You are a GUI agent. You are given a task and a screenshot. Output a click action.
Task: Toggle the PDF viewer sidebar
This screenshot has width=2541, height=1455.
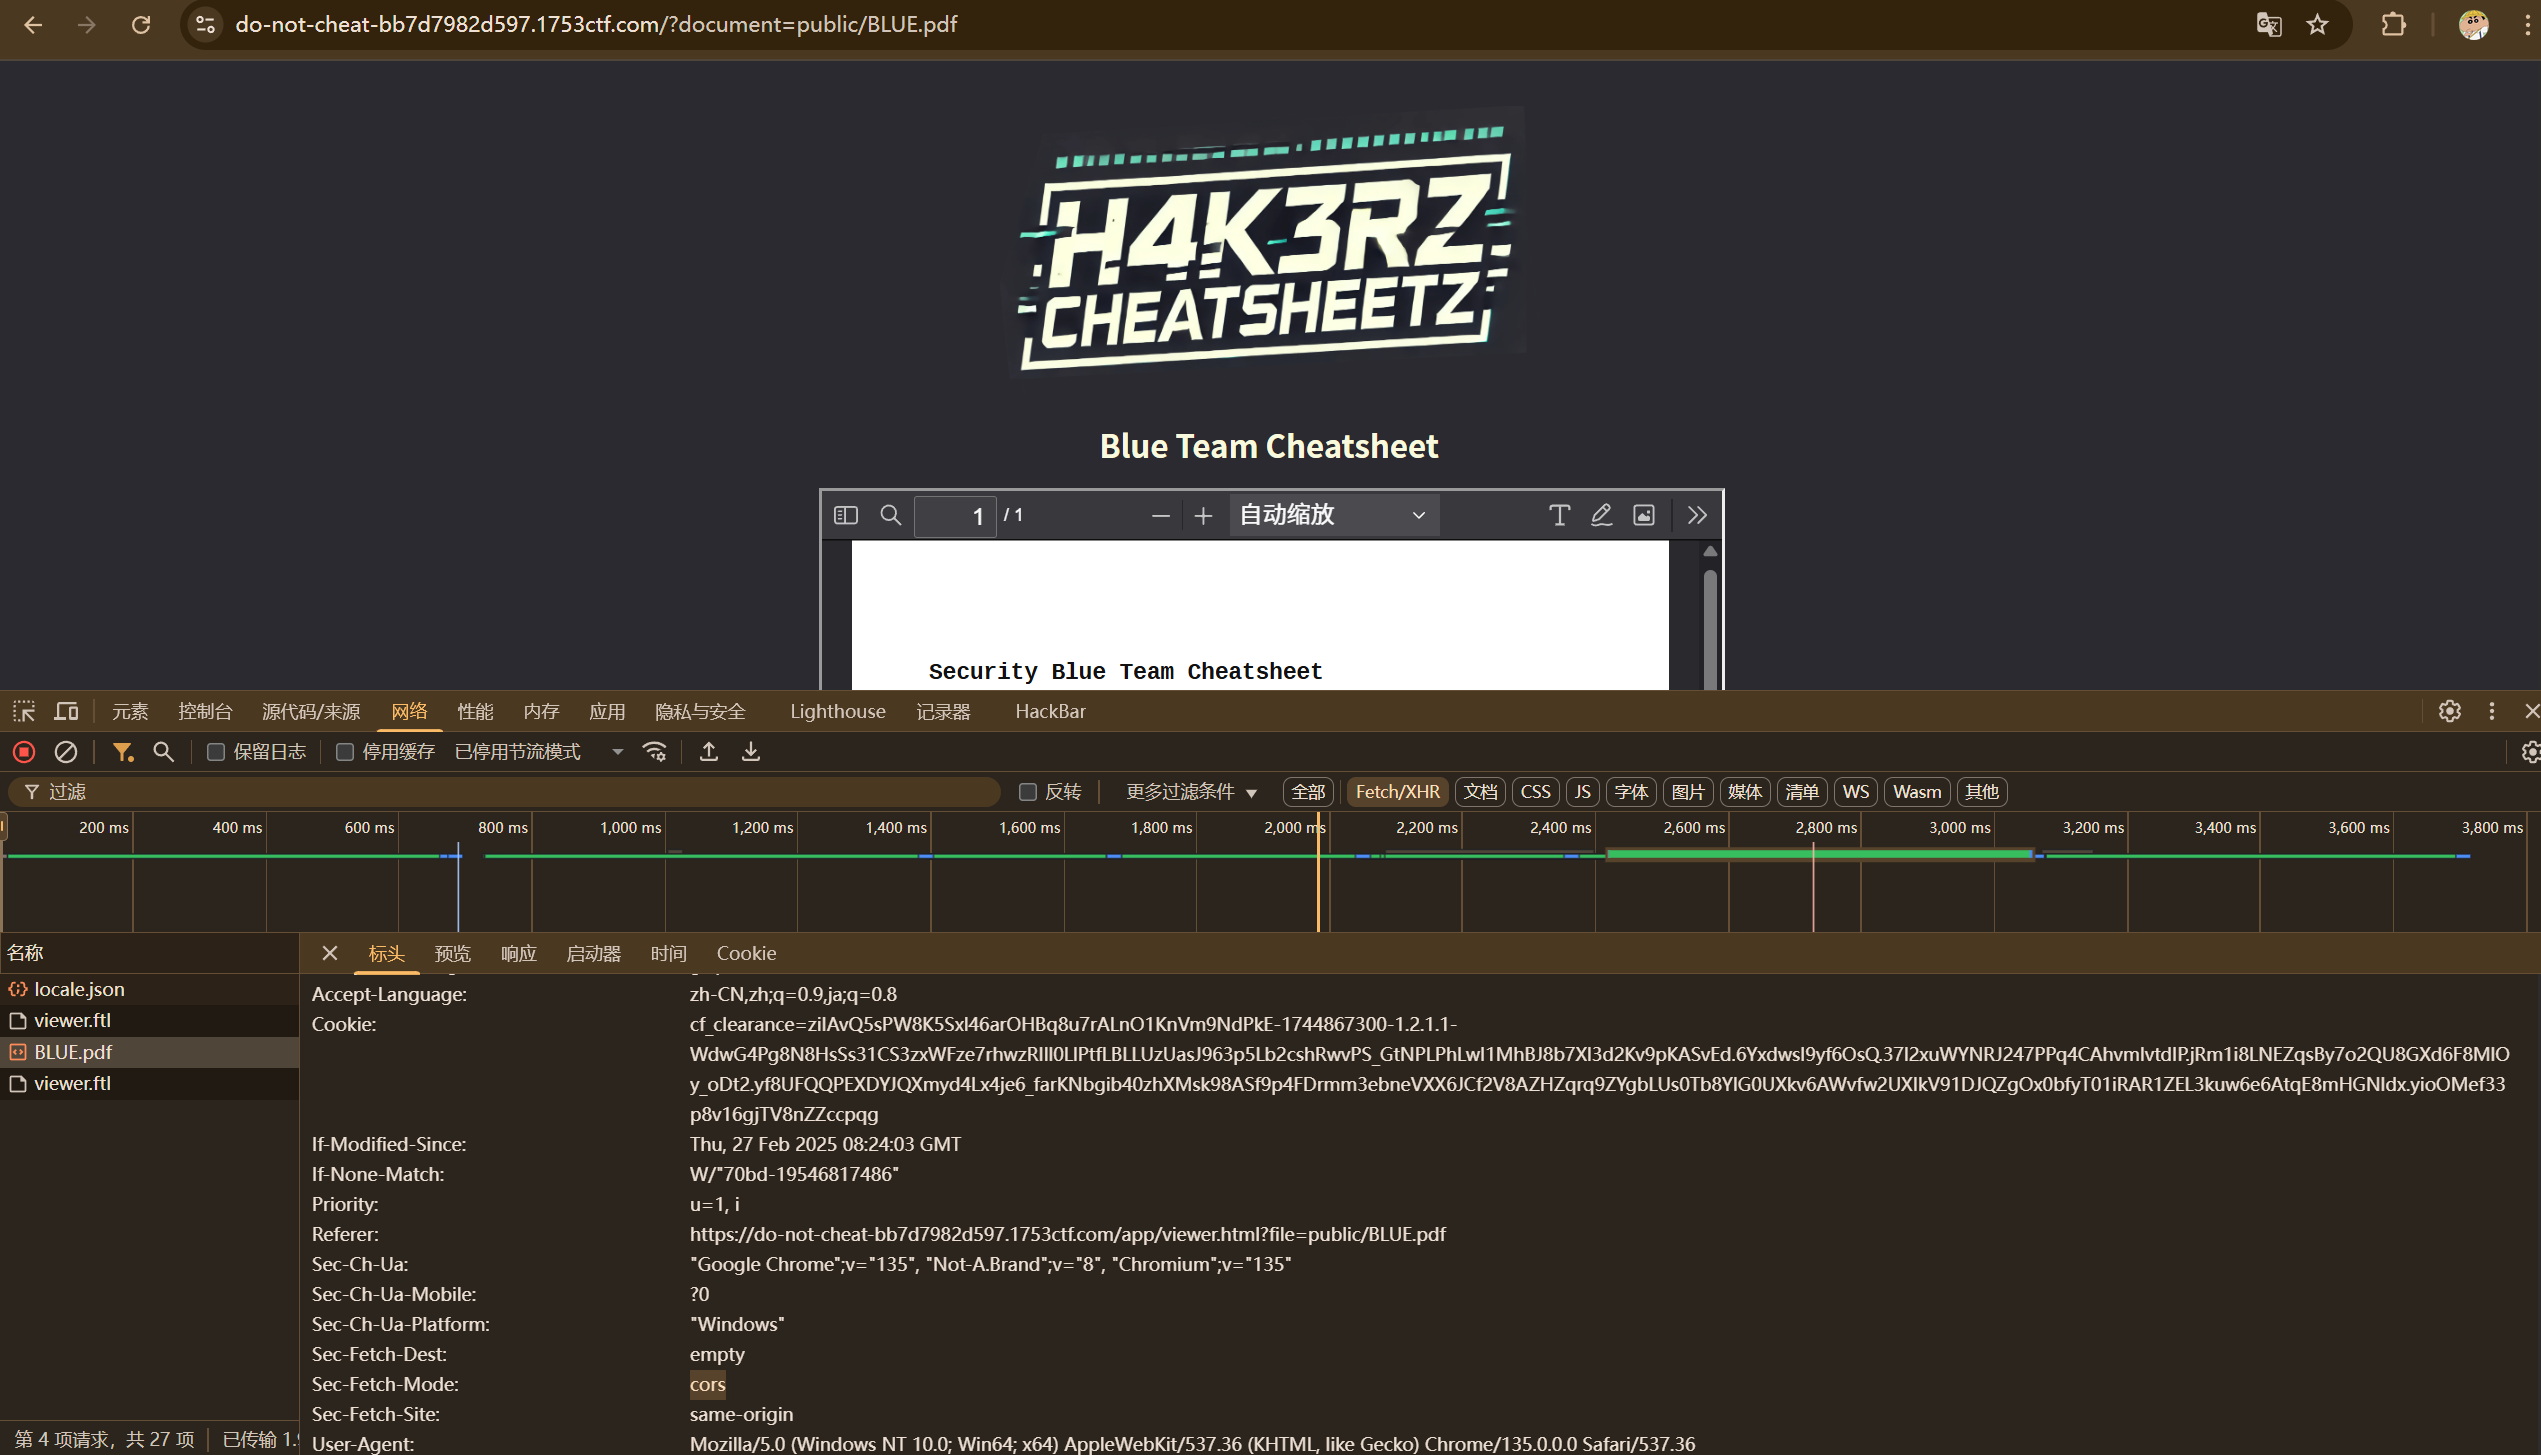click(846, 515)
